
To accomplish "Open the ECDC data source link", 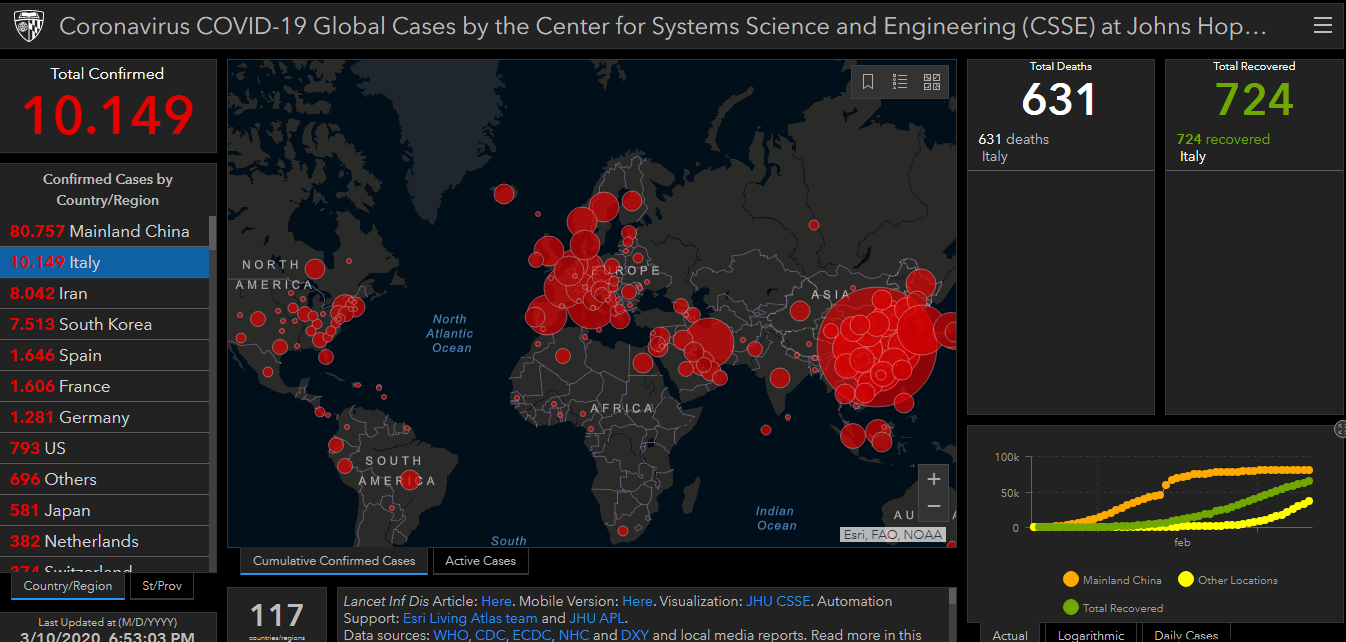I will click(x=532, y=635).
